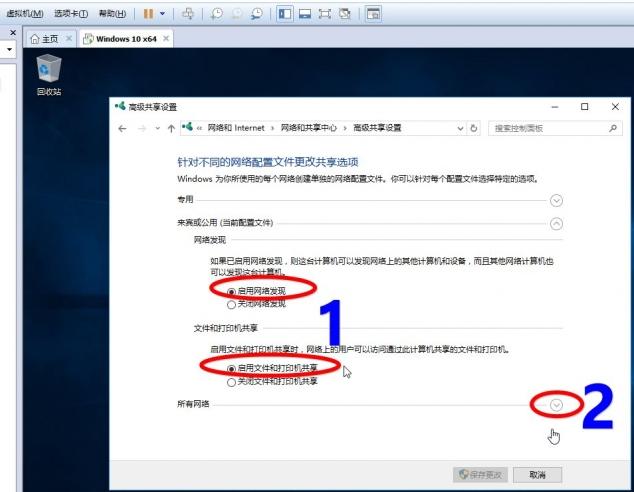Collapse the 来宾或公用 profile section
634x492 pixels.
click(556, 224)
